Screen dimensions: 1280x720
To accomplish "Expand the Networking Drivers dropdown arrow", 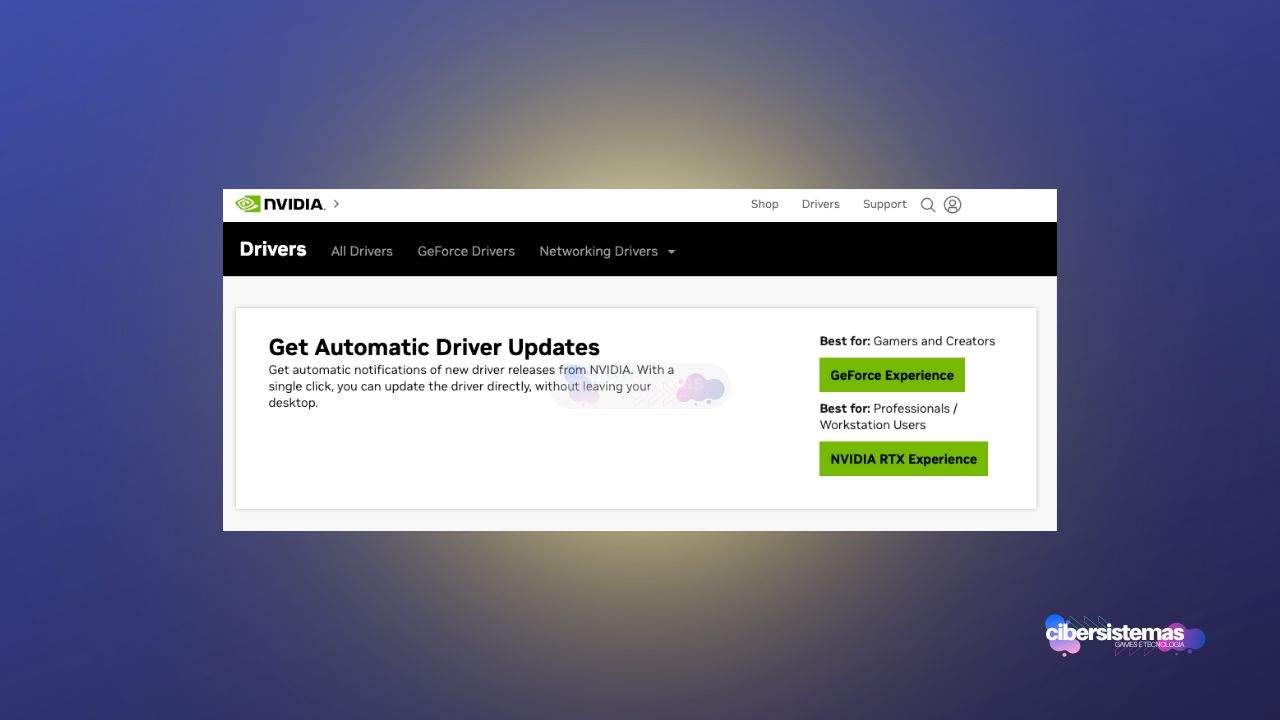I will [x=671, y=252].
